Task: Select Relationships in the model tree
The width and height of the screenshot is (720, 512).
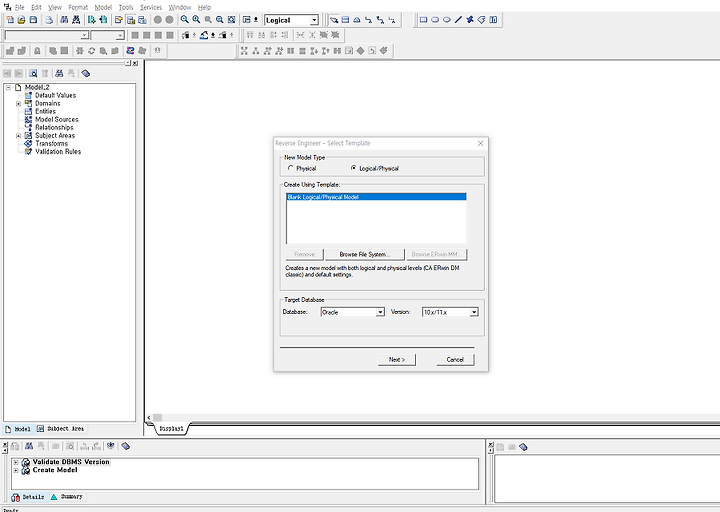Action: (x=54, y=128)
